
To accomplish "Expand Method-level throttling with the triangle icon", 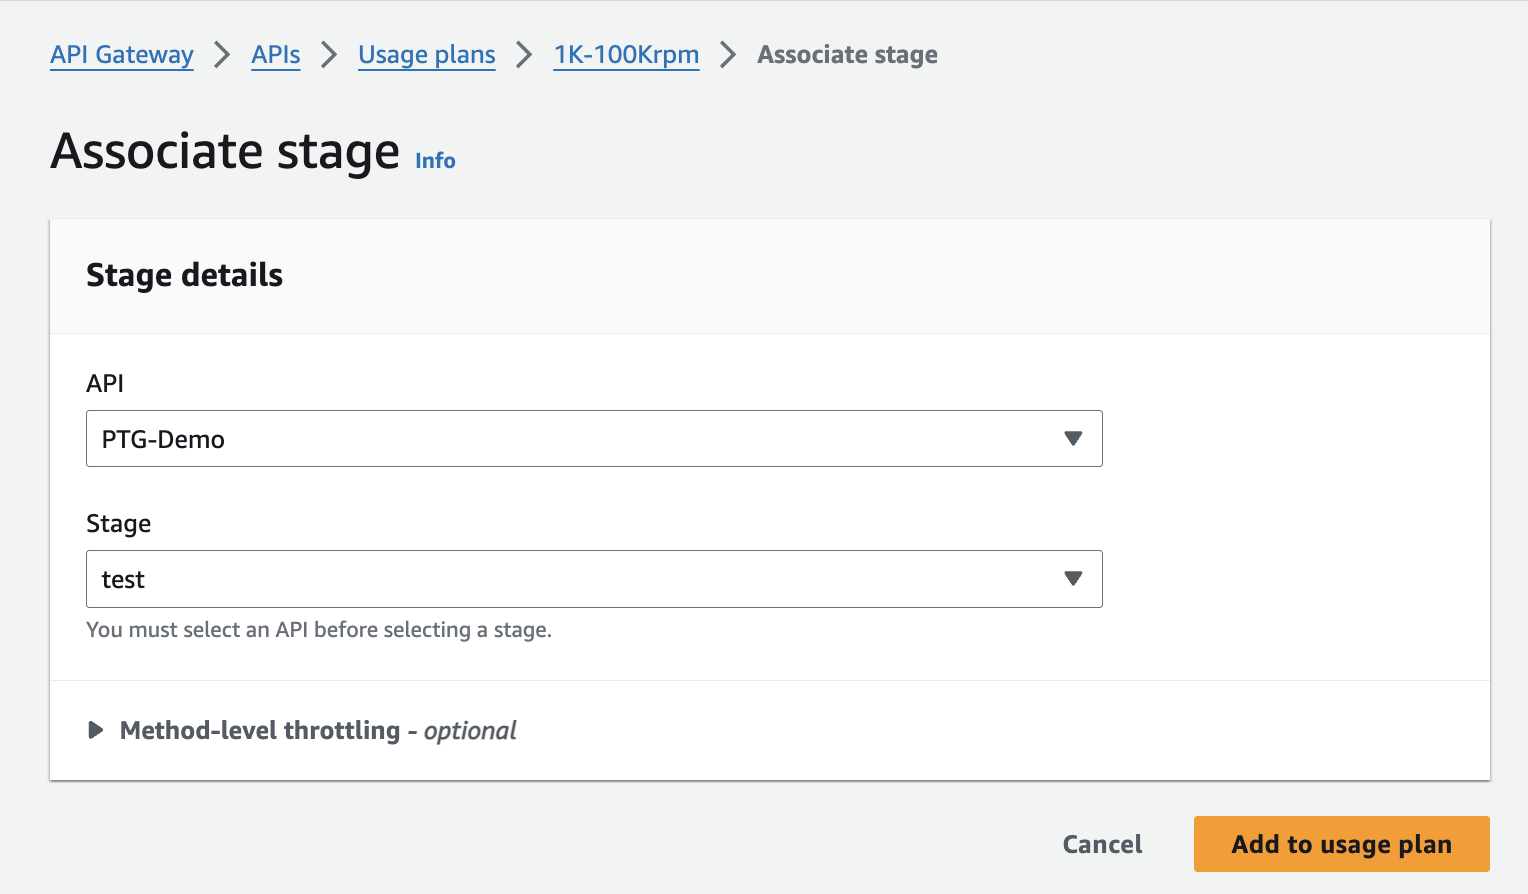I will [96, 730].
